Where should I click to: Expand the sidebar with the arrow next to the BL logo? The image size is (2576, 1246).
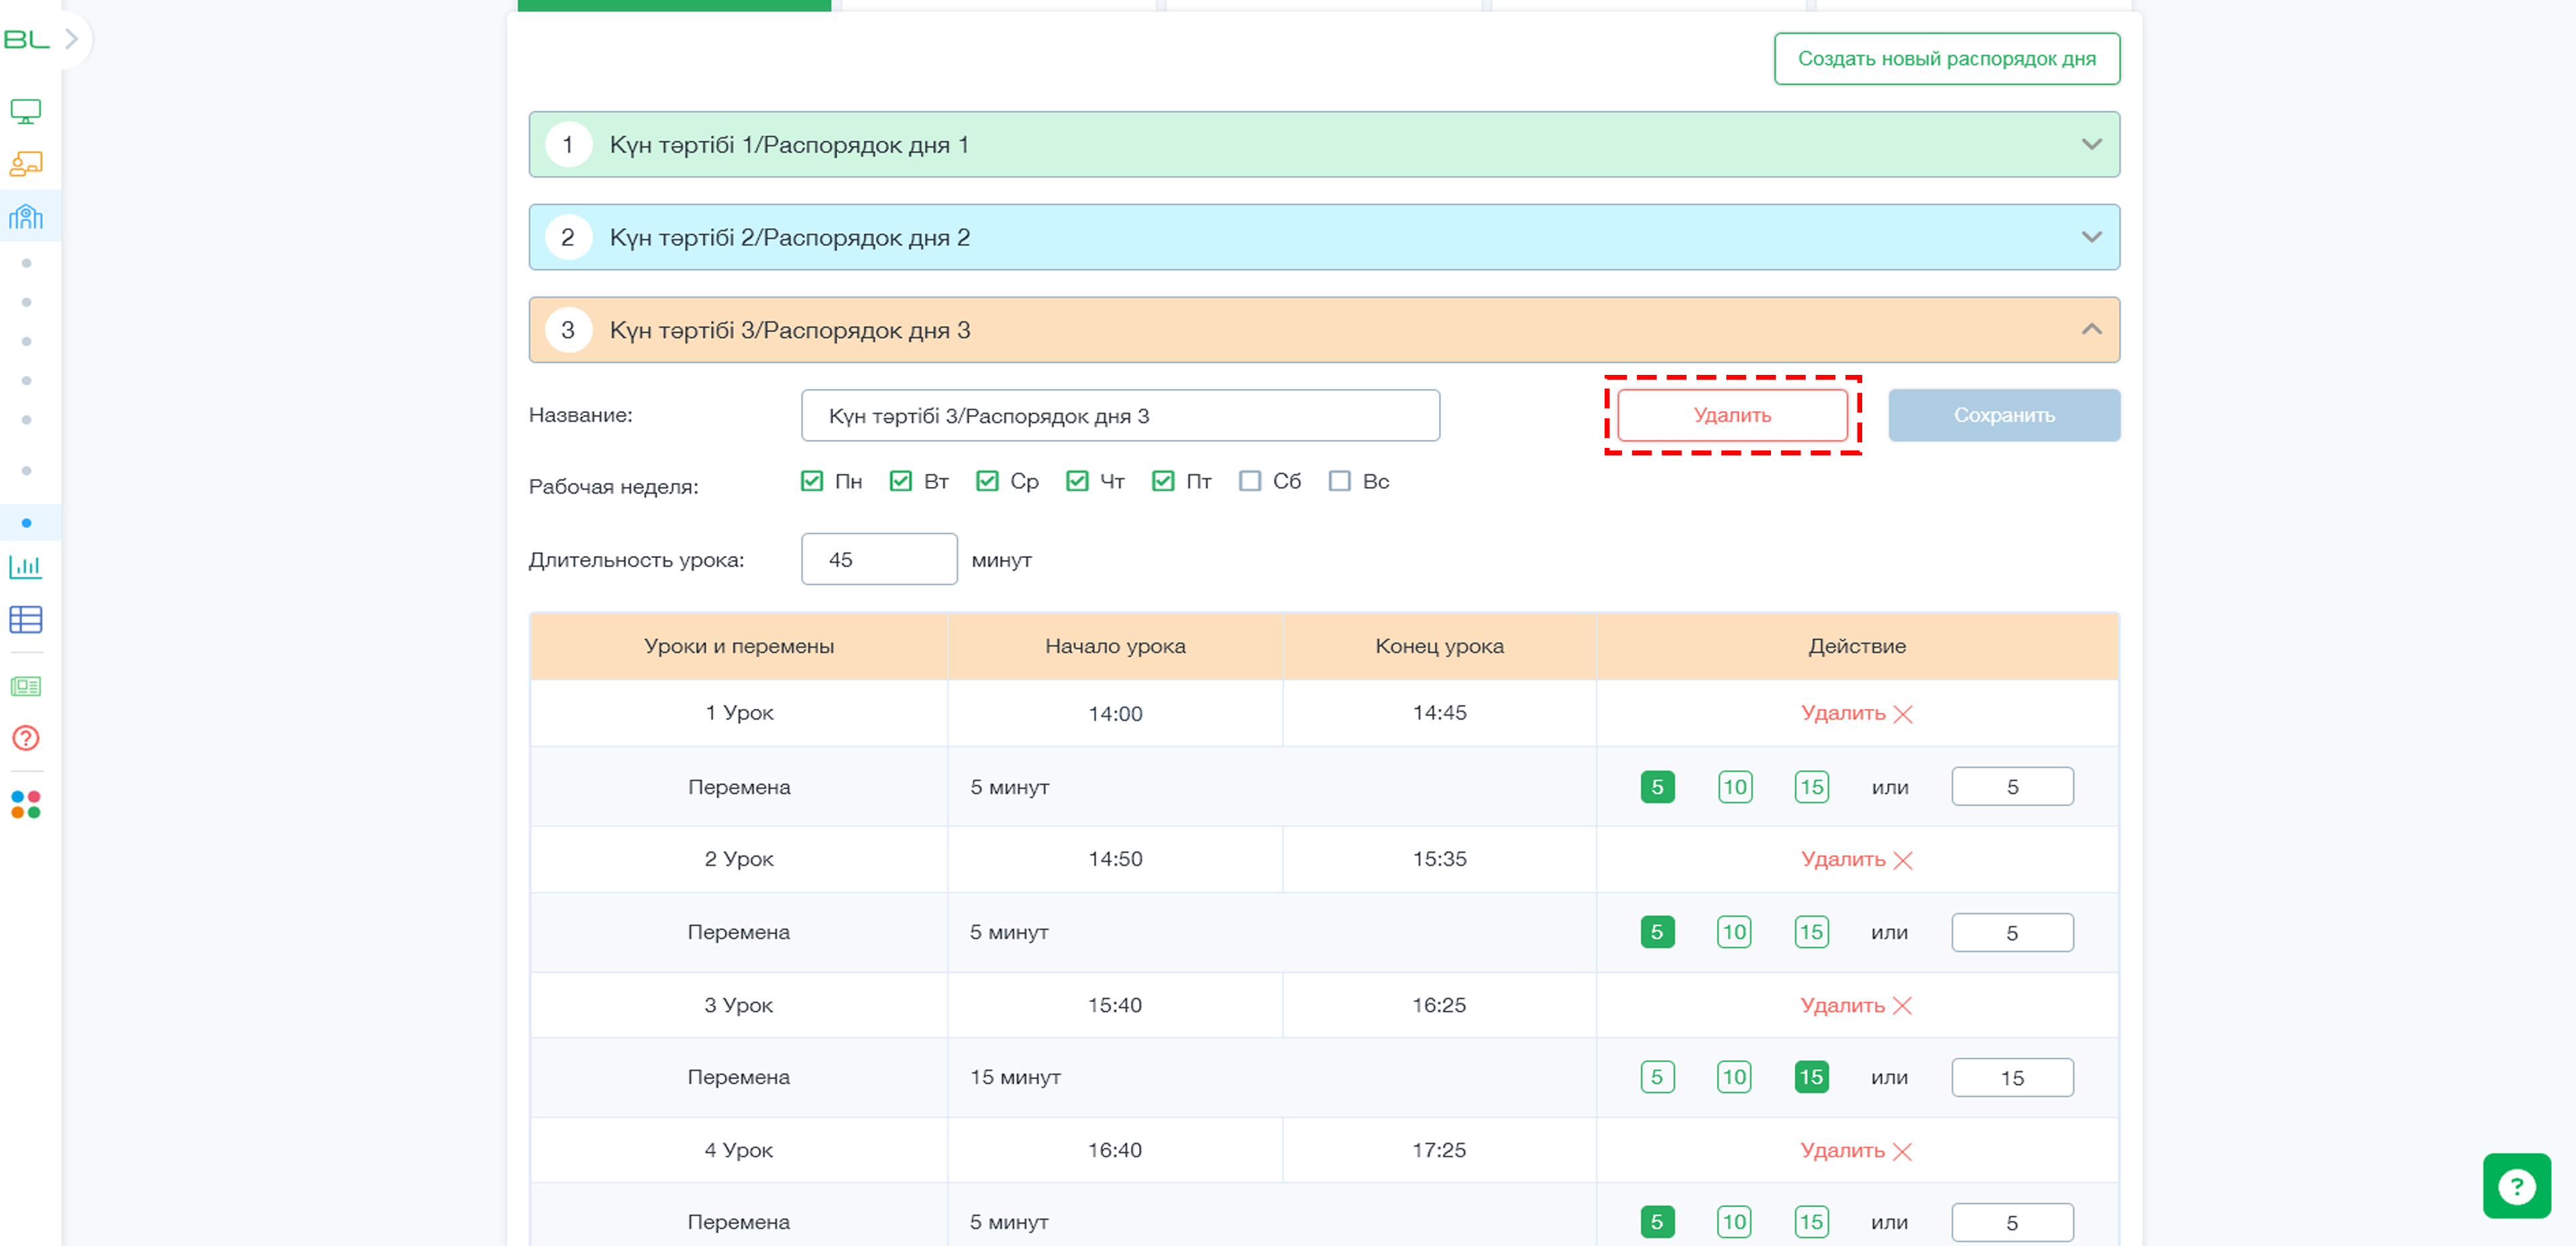point(72,39)
